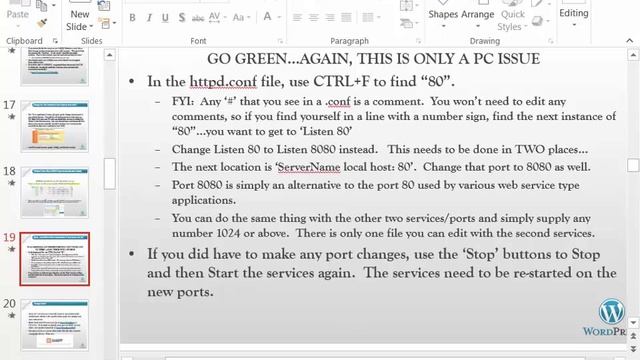Toggle Text Shadow
Viewport: 640px width, 360px height.
182,18
